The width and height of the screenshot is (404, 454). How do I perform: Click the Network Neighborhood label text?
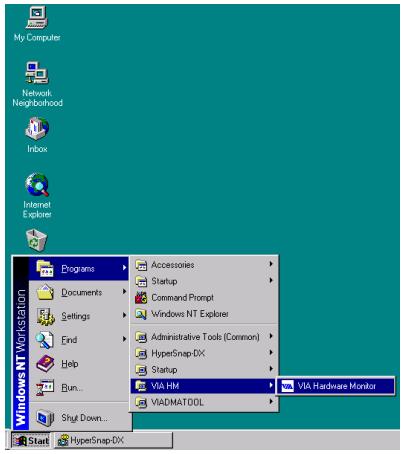[x=37, y=98]
